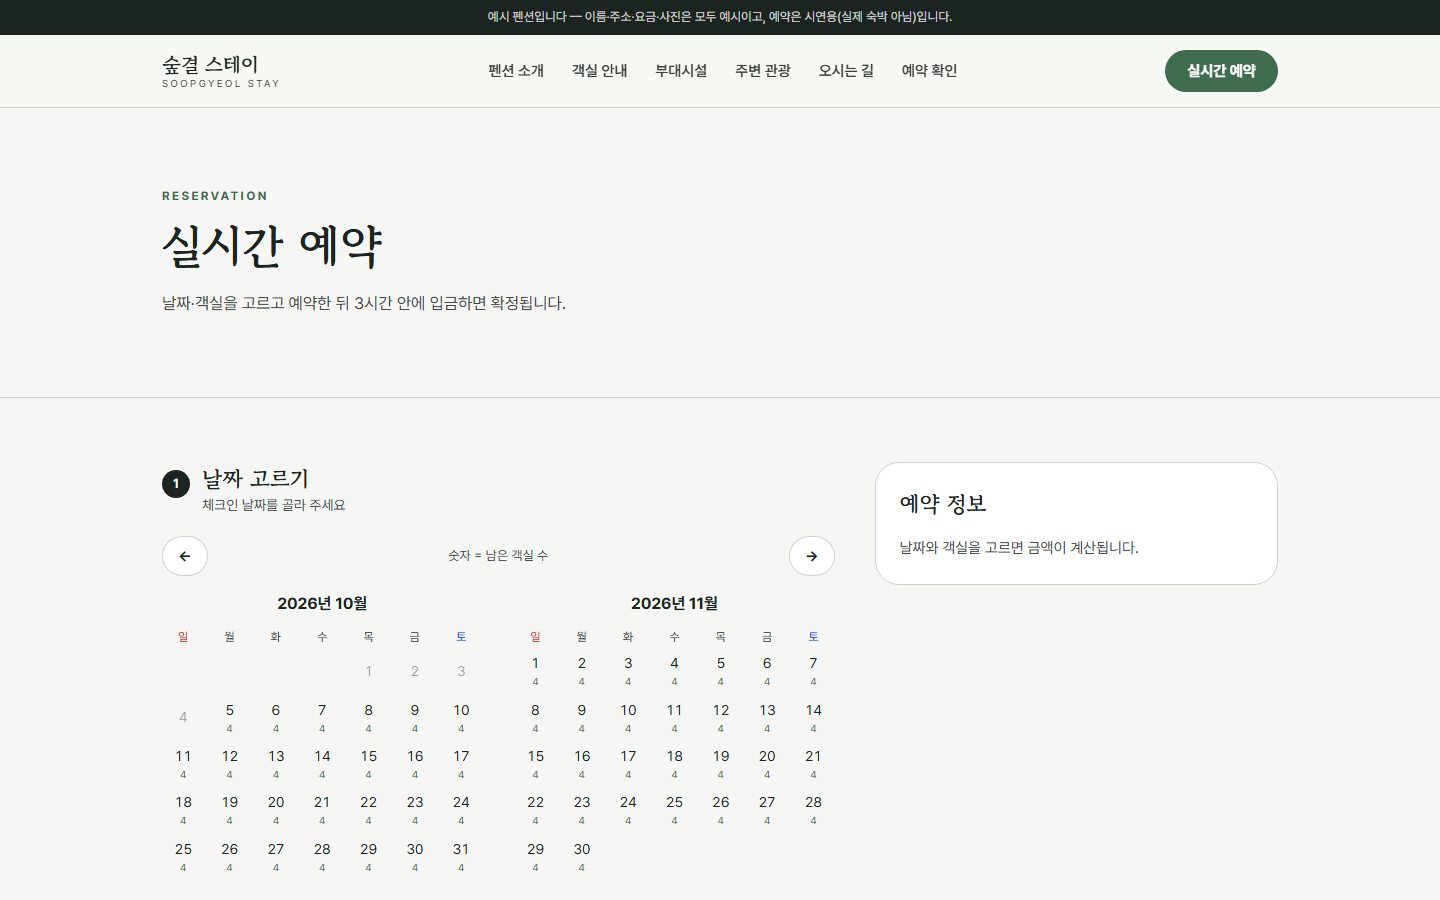Open the 숲결 스테이 home logo
The image size is (1440, 900).
221,71
